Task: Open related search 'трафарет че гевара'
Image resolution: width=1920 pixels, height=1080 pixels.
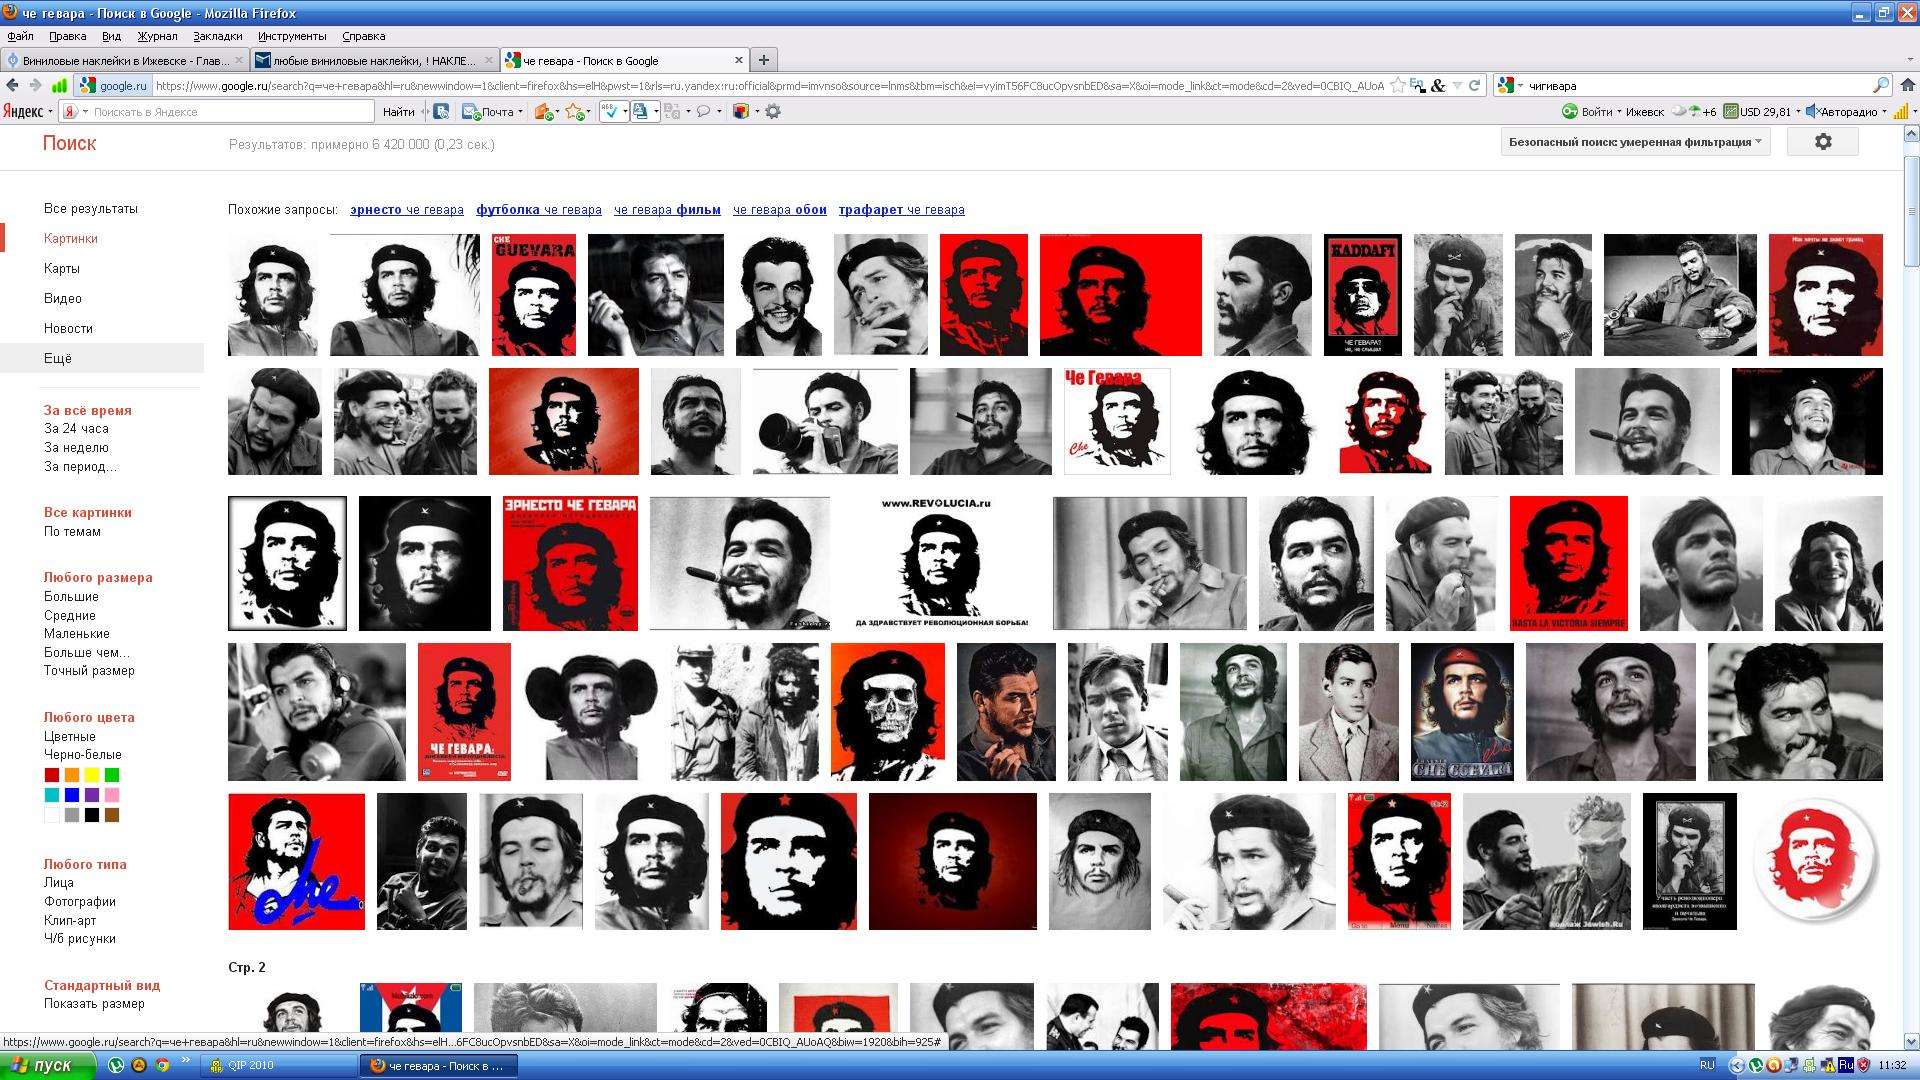Action: pos(901,210)
